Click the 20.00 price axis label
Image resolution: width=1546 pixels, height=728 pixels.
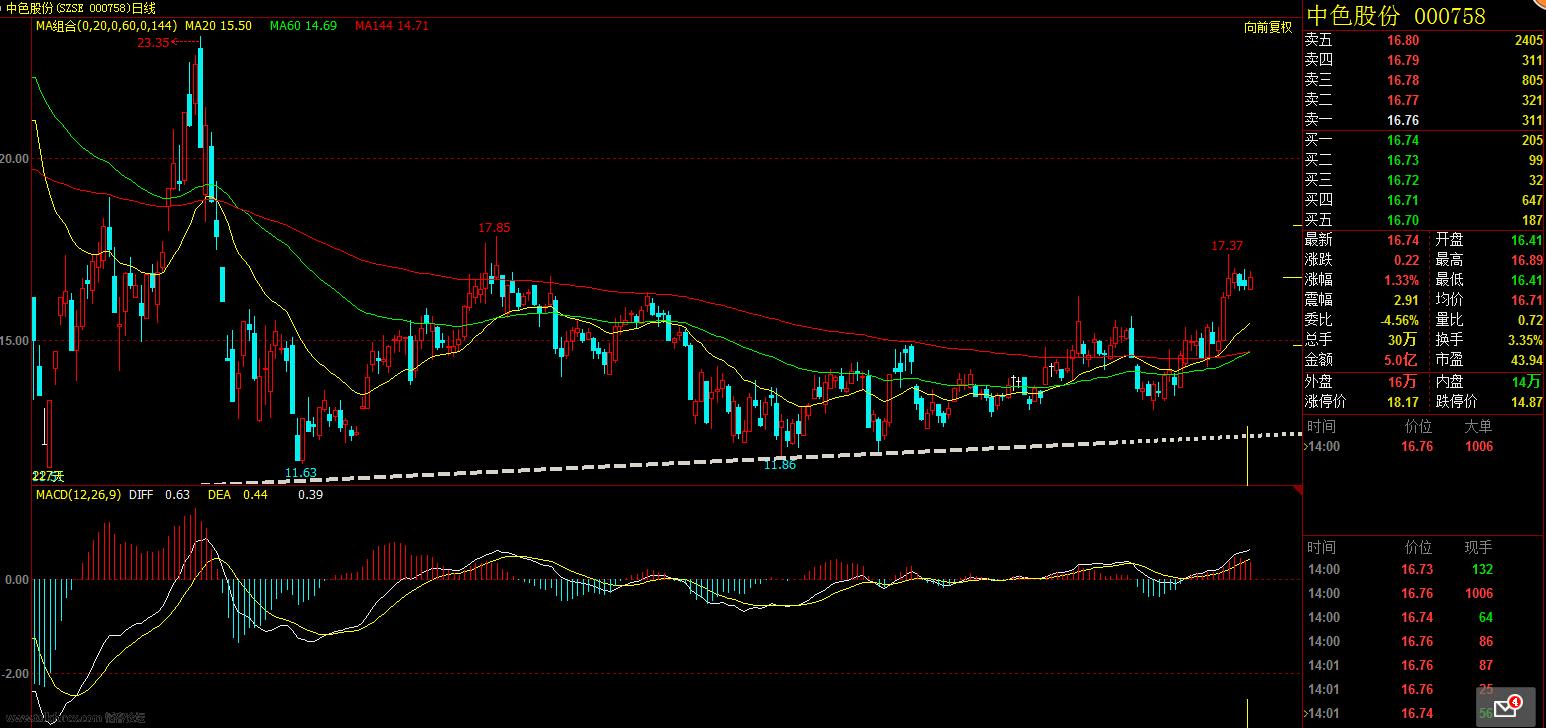tap(15, 159)
